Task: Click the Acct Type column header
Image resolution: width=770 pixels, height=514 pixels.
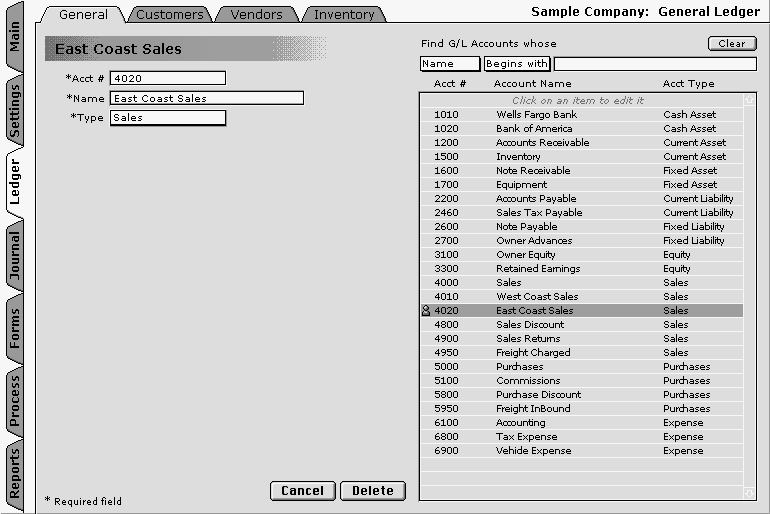Action: [688, 83]
